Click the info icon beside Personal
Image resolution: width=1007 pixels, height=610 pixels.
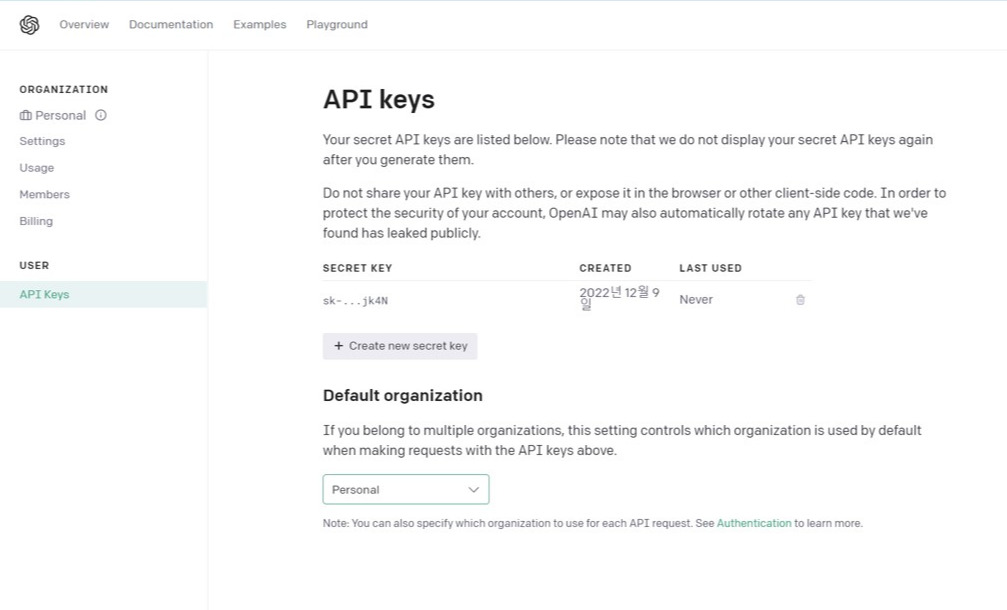point(101,115)
